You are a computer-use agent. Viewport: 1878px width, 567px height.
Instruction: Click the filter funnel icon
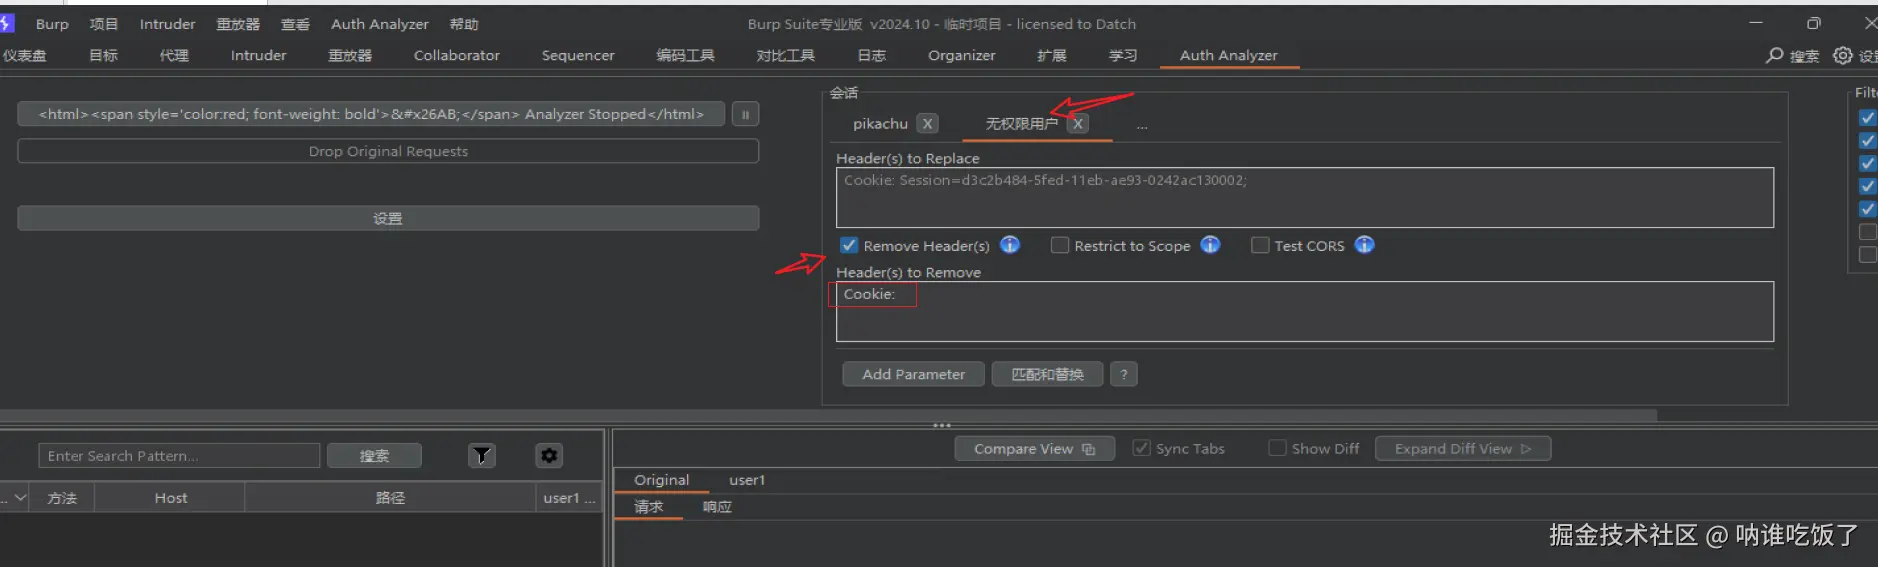(x=482, y=456)
